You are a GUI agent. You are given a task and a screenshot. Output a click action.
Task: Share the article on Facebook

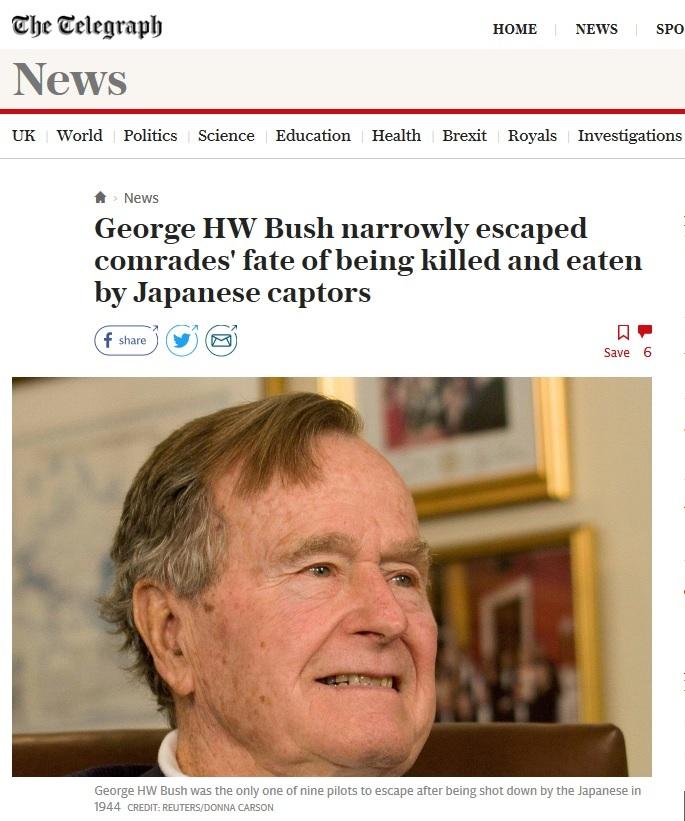[x=126, y=340]
